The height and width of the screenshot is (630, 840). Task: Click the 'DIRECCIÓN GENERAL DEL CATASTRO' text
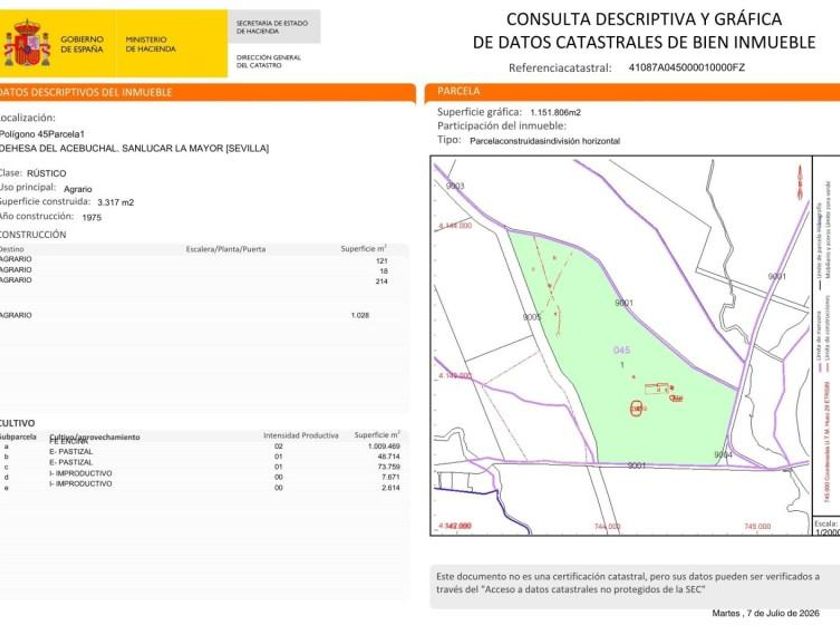point(268,61)
